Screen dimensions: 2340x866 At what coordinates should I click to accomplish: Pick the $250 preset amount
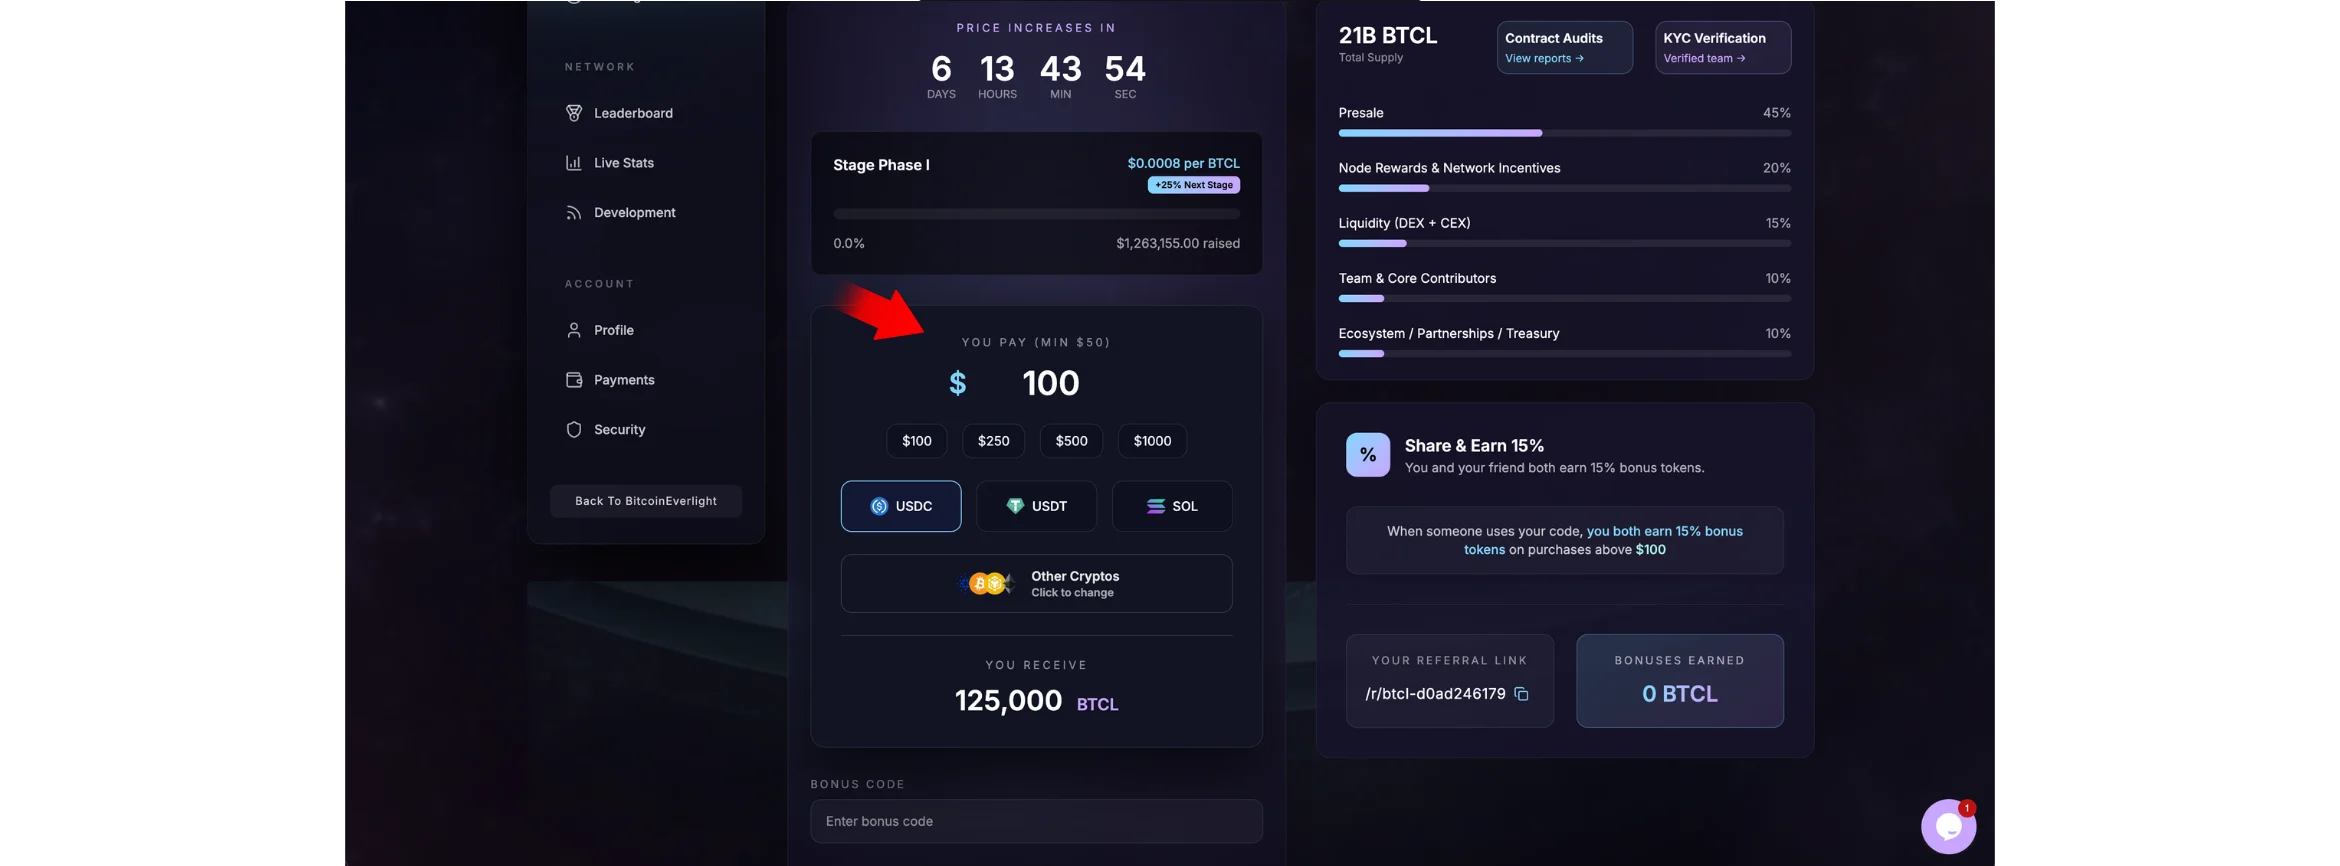(x=993, y=441)
